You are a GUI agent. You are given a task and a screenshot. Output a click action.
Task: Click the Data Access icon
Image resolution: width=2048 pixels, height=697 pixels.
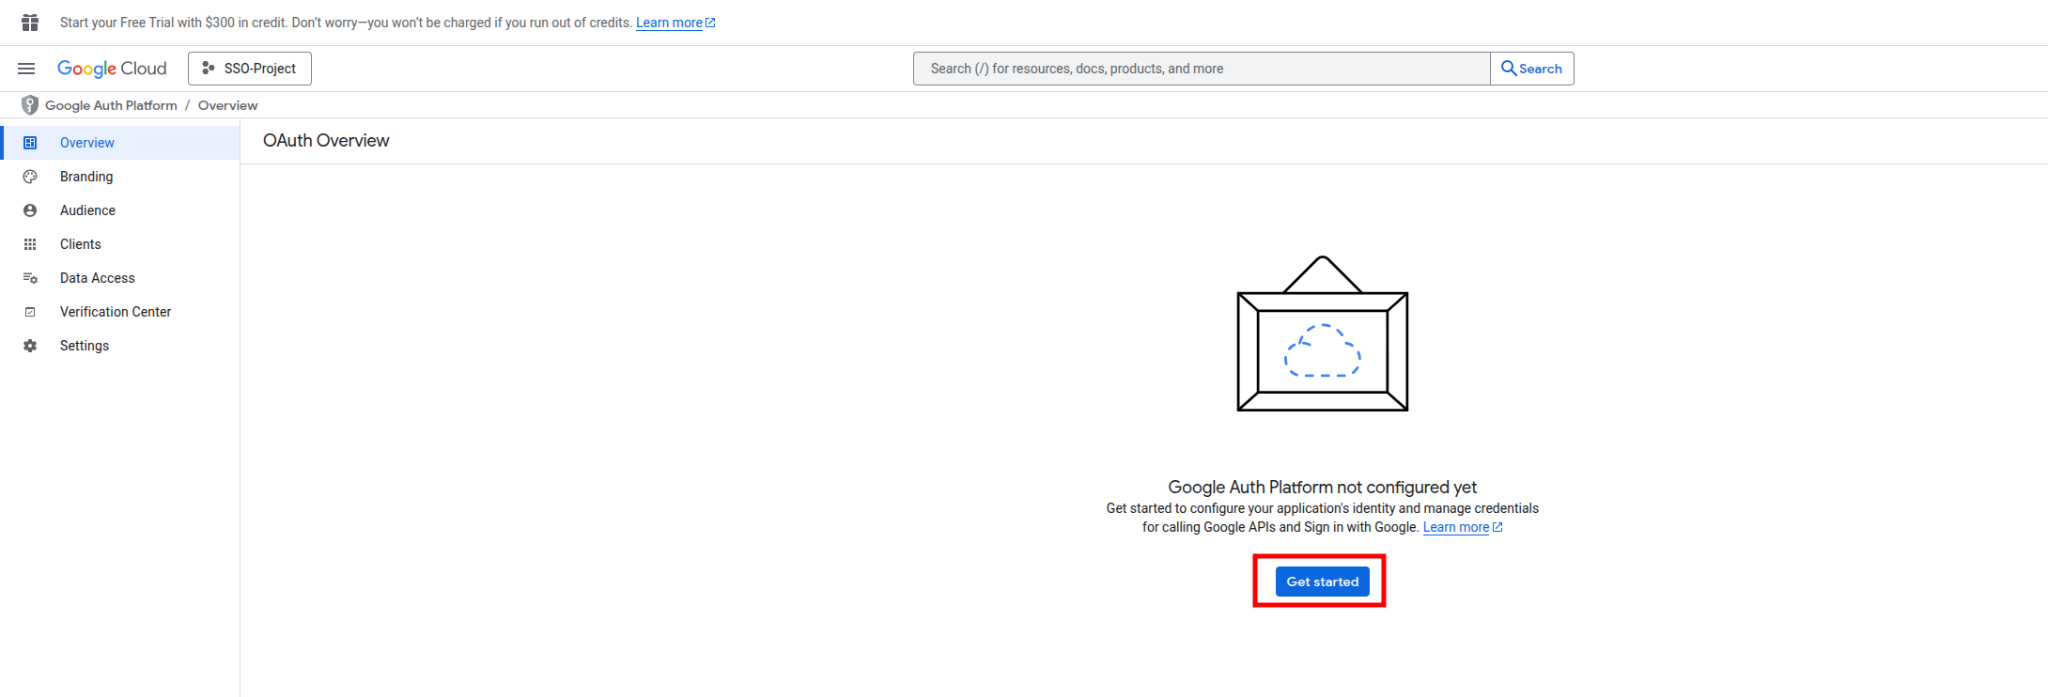(30, 279)
